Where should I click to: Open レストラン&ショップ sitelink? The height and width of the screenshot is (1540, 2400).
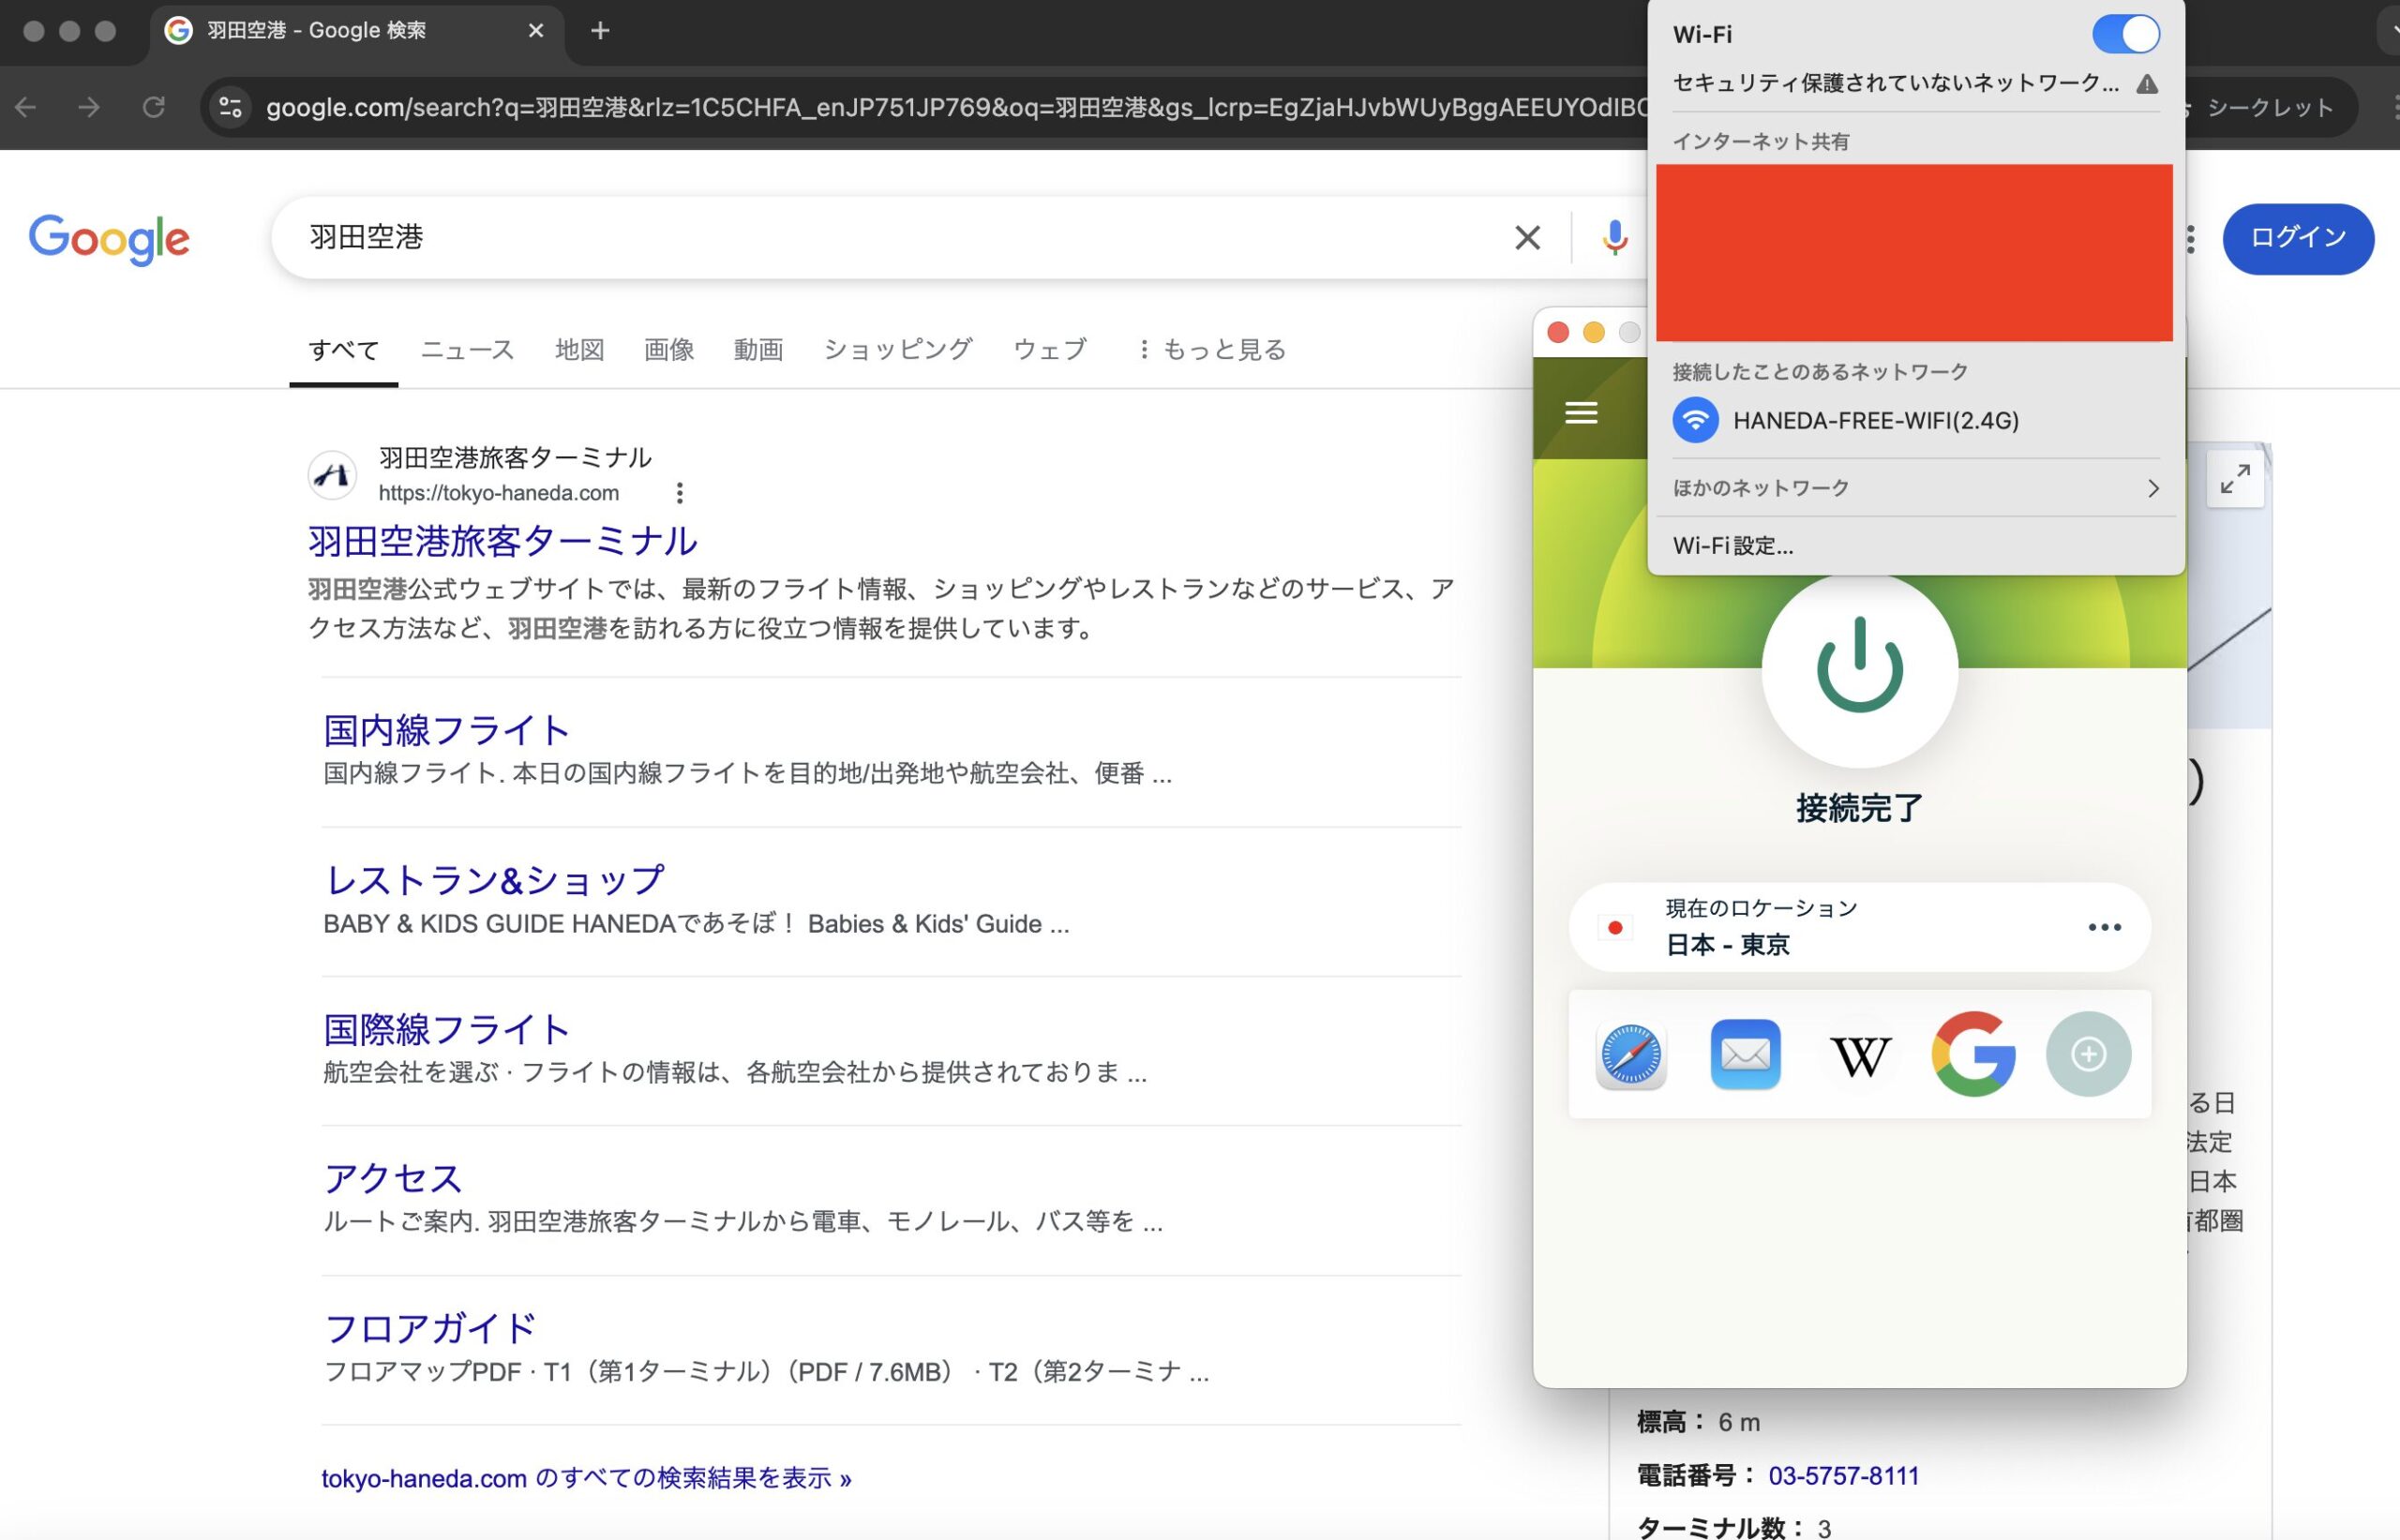click(494, 880)
